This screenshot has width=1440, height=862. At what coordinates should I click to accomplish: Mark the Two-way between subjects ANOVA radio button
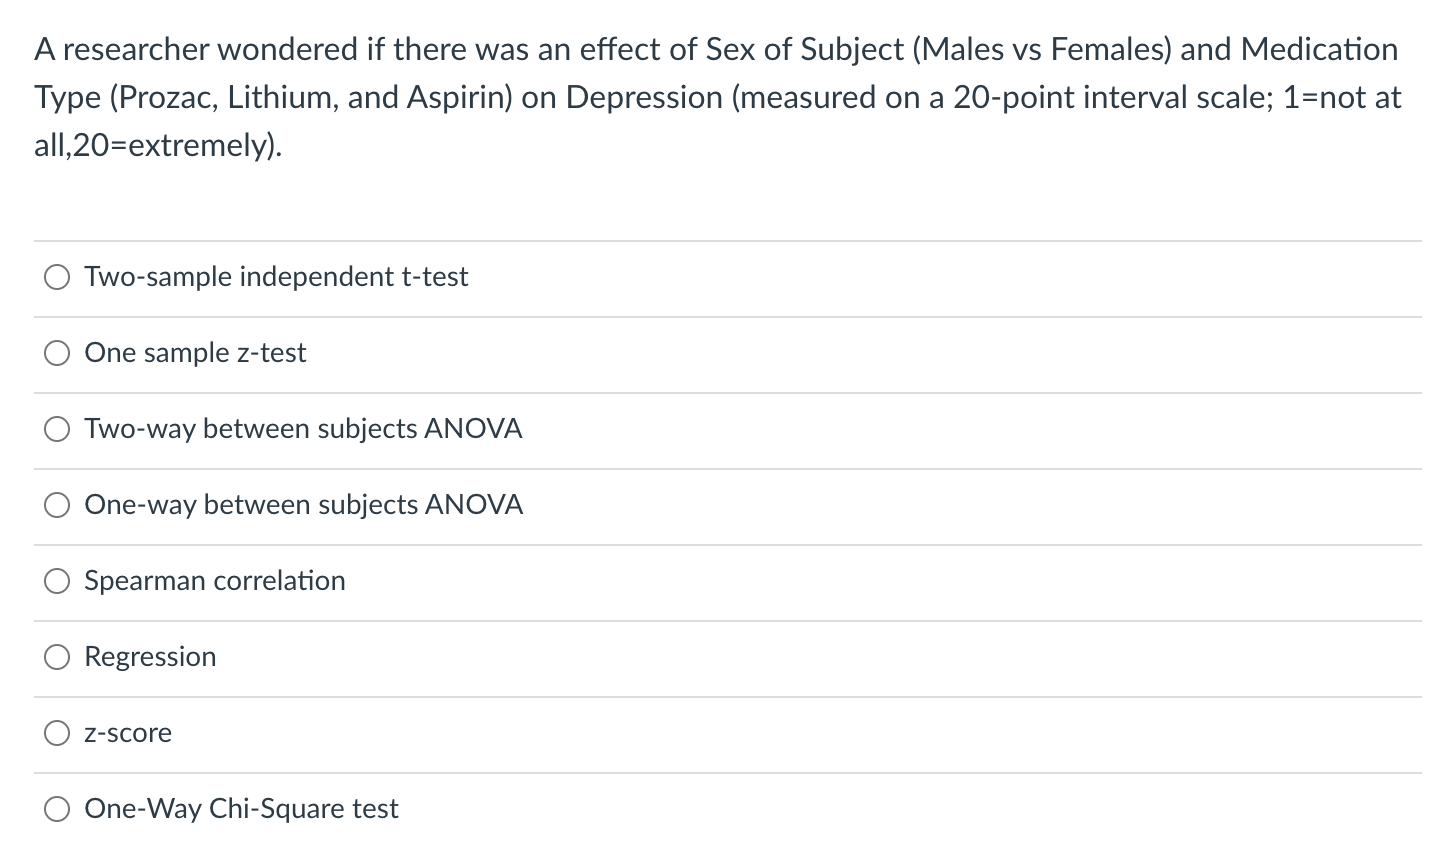coord(57,429)
